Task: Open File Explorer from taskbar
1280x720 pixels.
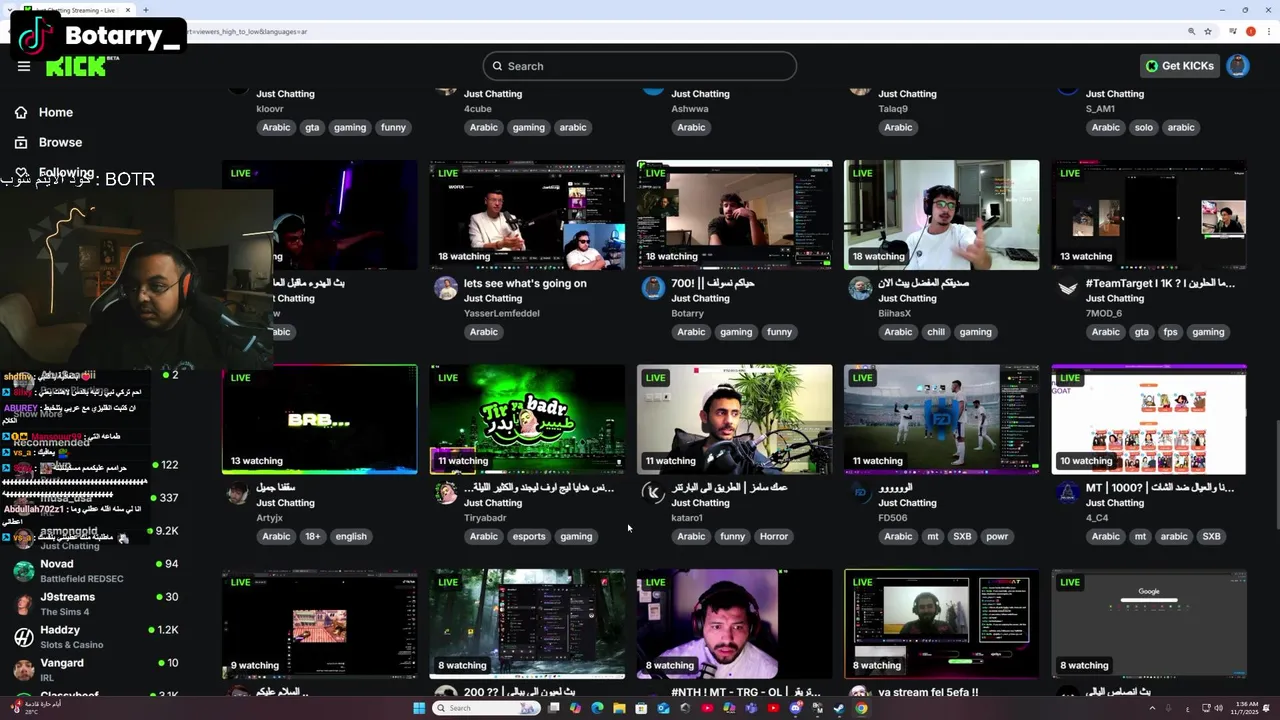Action: [619, 708]
